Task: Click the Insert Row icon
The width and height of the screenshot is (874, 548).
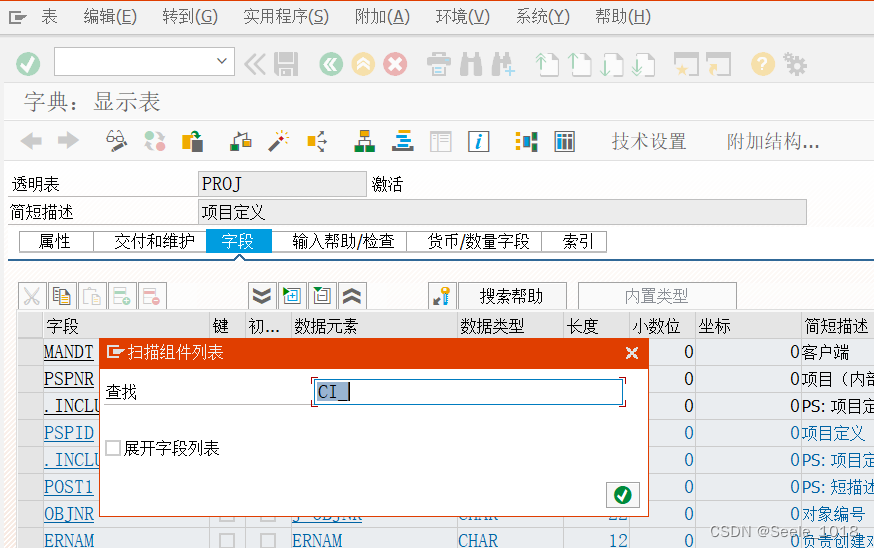Action: [122, 296]
